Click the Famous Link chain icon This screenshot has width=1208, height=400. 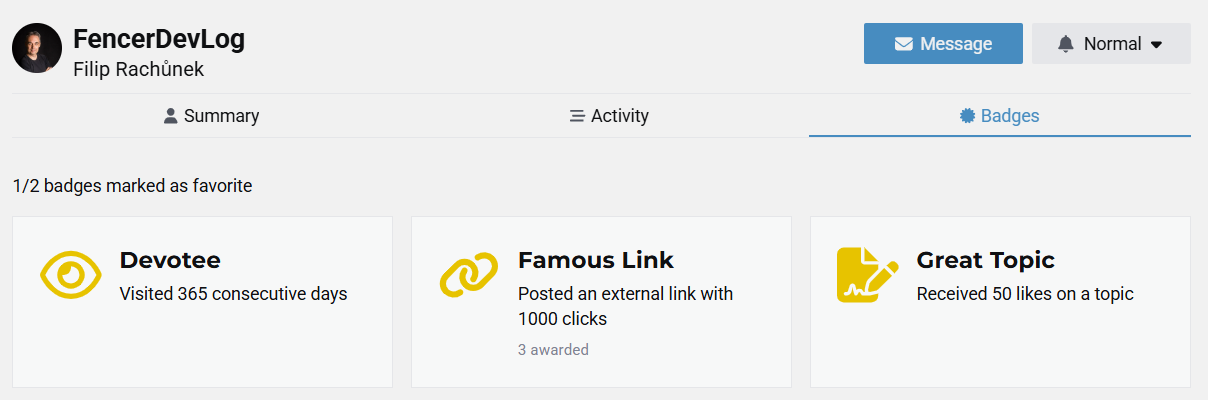coord(468,274)
